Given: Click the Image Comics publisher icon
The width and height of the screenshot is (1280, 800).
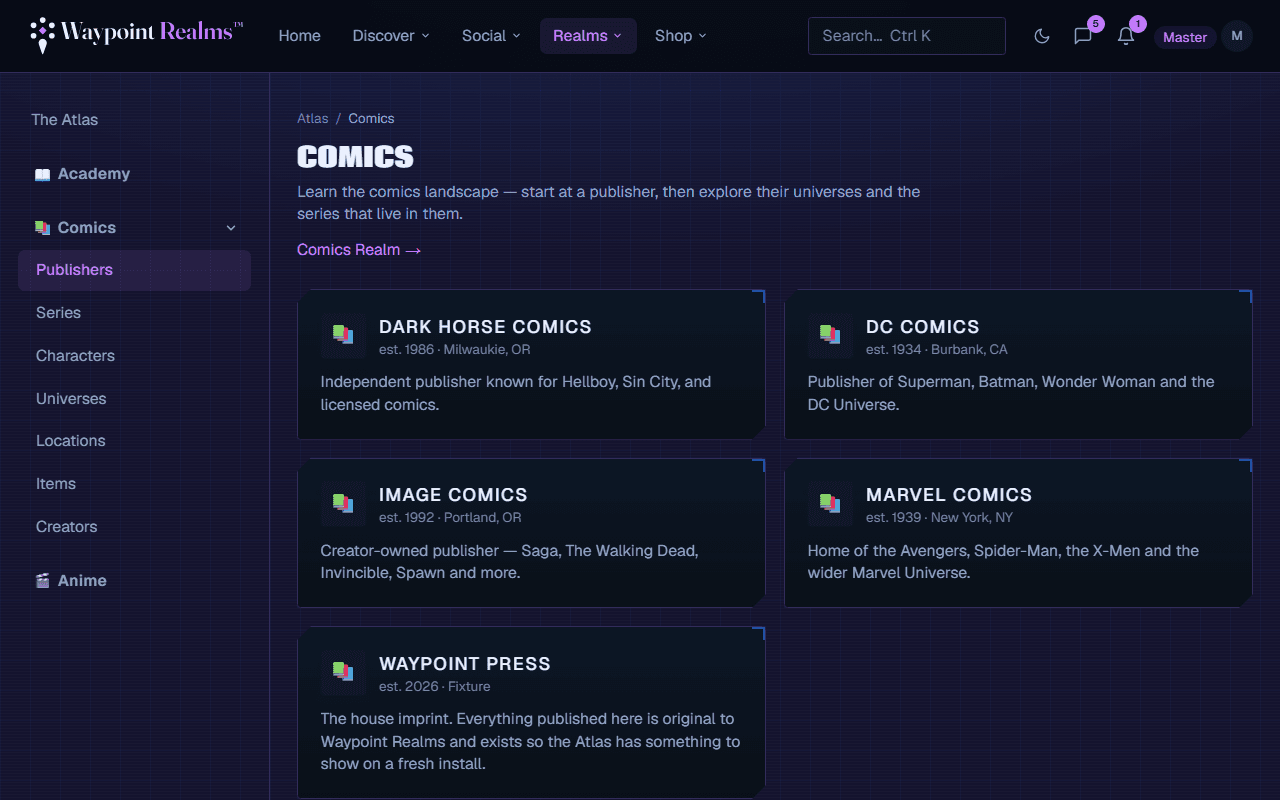Looking at the screenshot, I should tap(343, 503).
